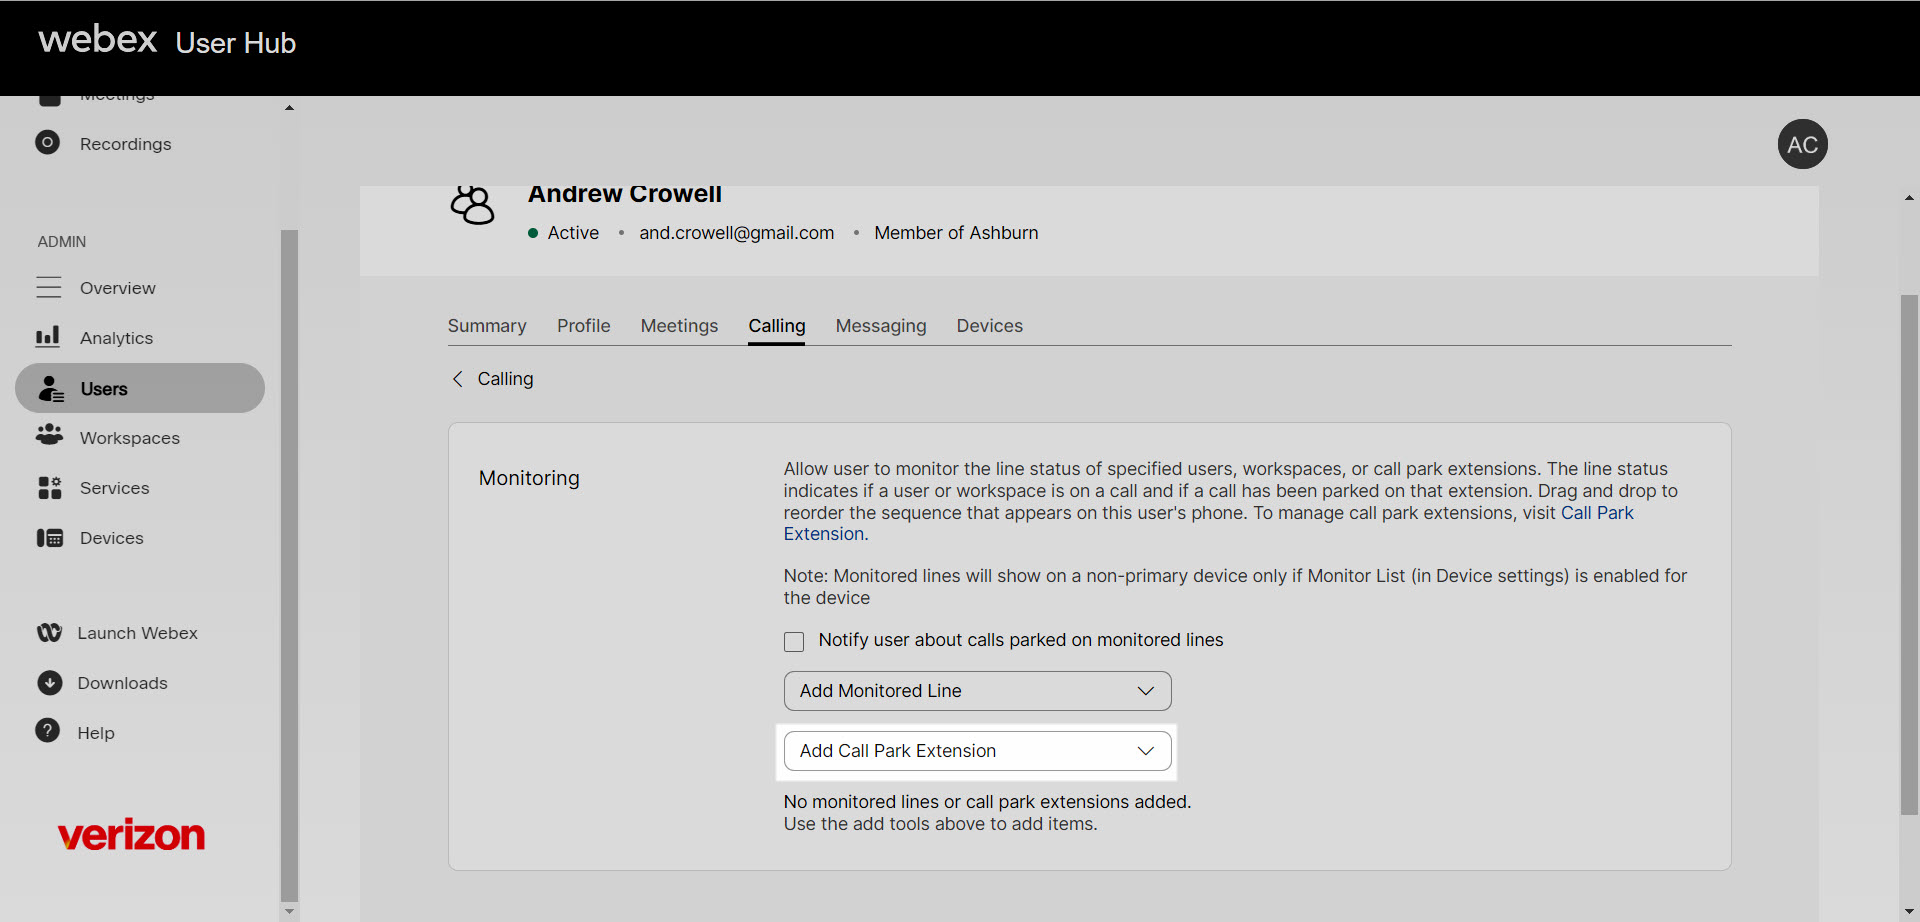Click the user avatar icon beside Andrew Crowell
Viewport: 1920px width, 922px height.
[x=472, y=206]
